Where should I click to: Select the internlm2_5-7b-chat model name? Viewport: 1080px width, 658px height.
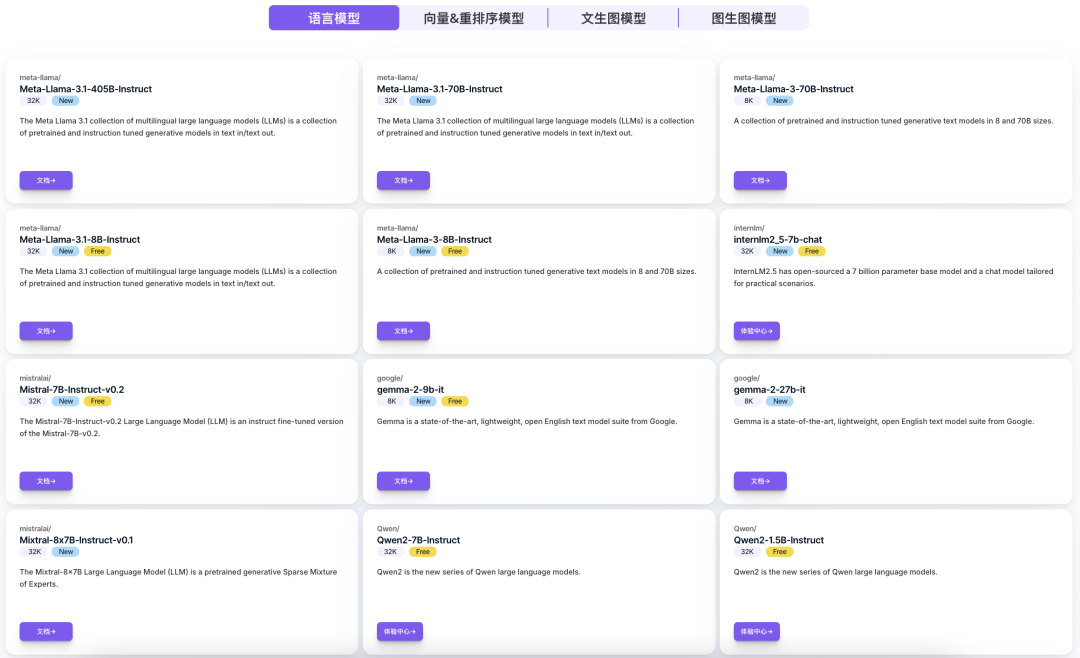[x=778, y=240]
